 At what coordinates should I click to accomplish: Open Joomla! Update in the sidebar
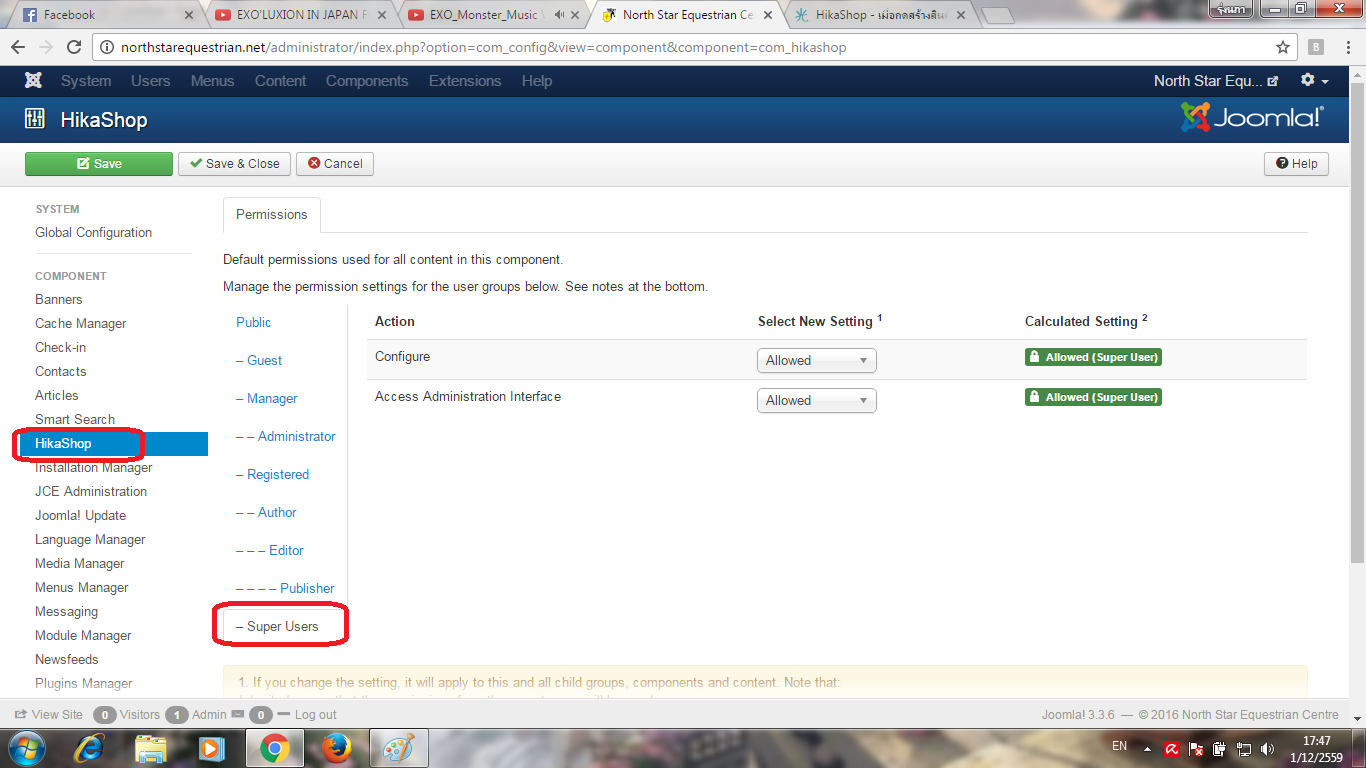(81, 516)
